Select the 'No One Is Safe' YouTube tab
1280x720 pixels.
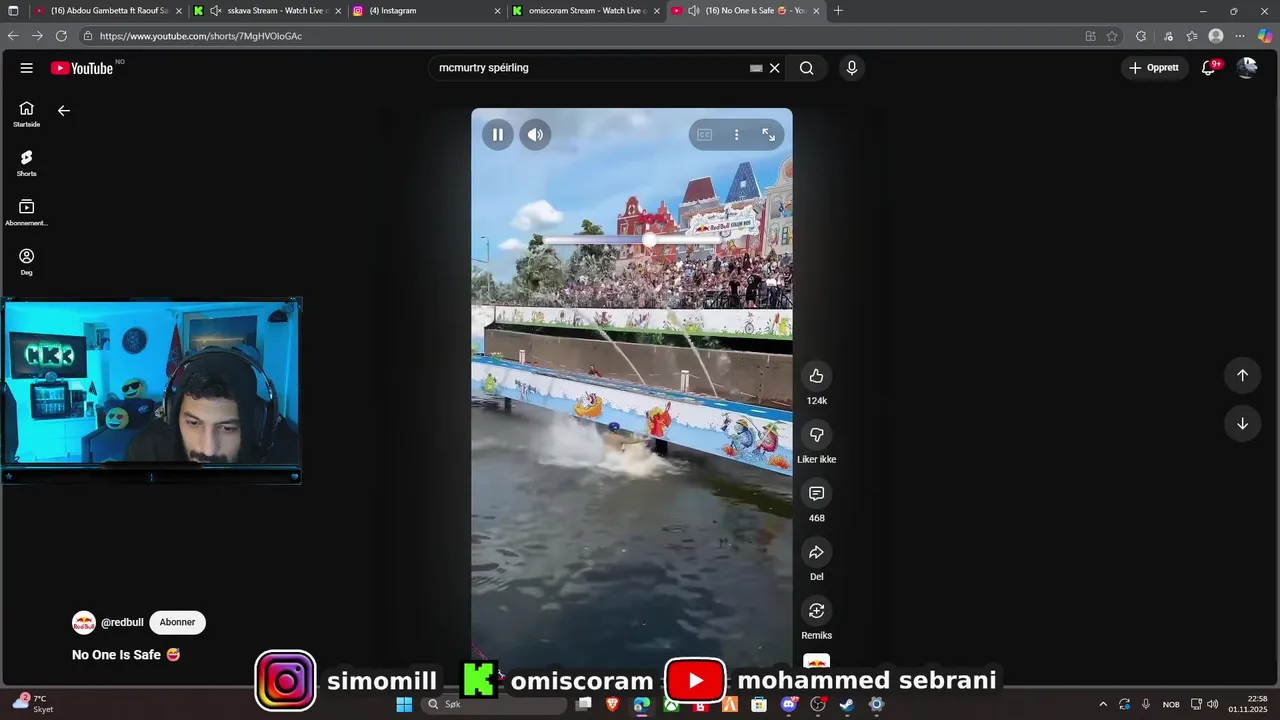coord(745,11)
